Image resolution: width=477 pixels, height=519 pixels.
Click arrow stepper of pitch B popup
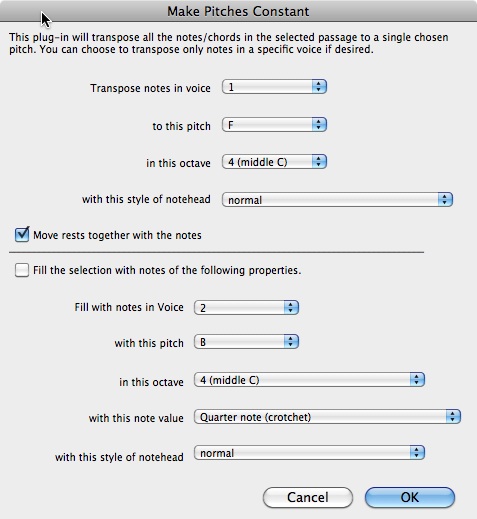(x=291, y=342)
